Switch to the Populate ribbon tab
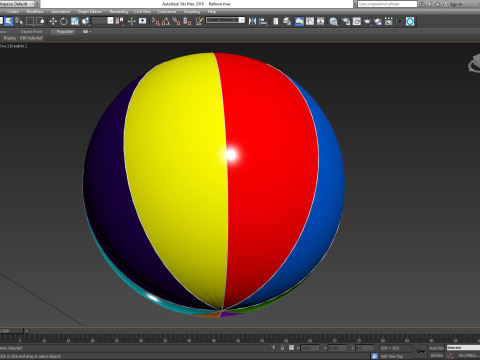480x360 pixels. tap(64, 32)
